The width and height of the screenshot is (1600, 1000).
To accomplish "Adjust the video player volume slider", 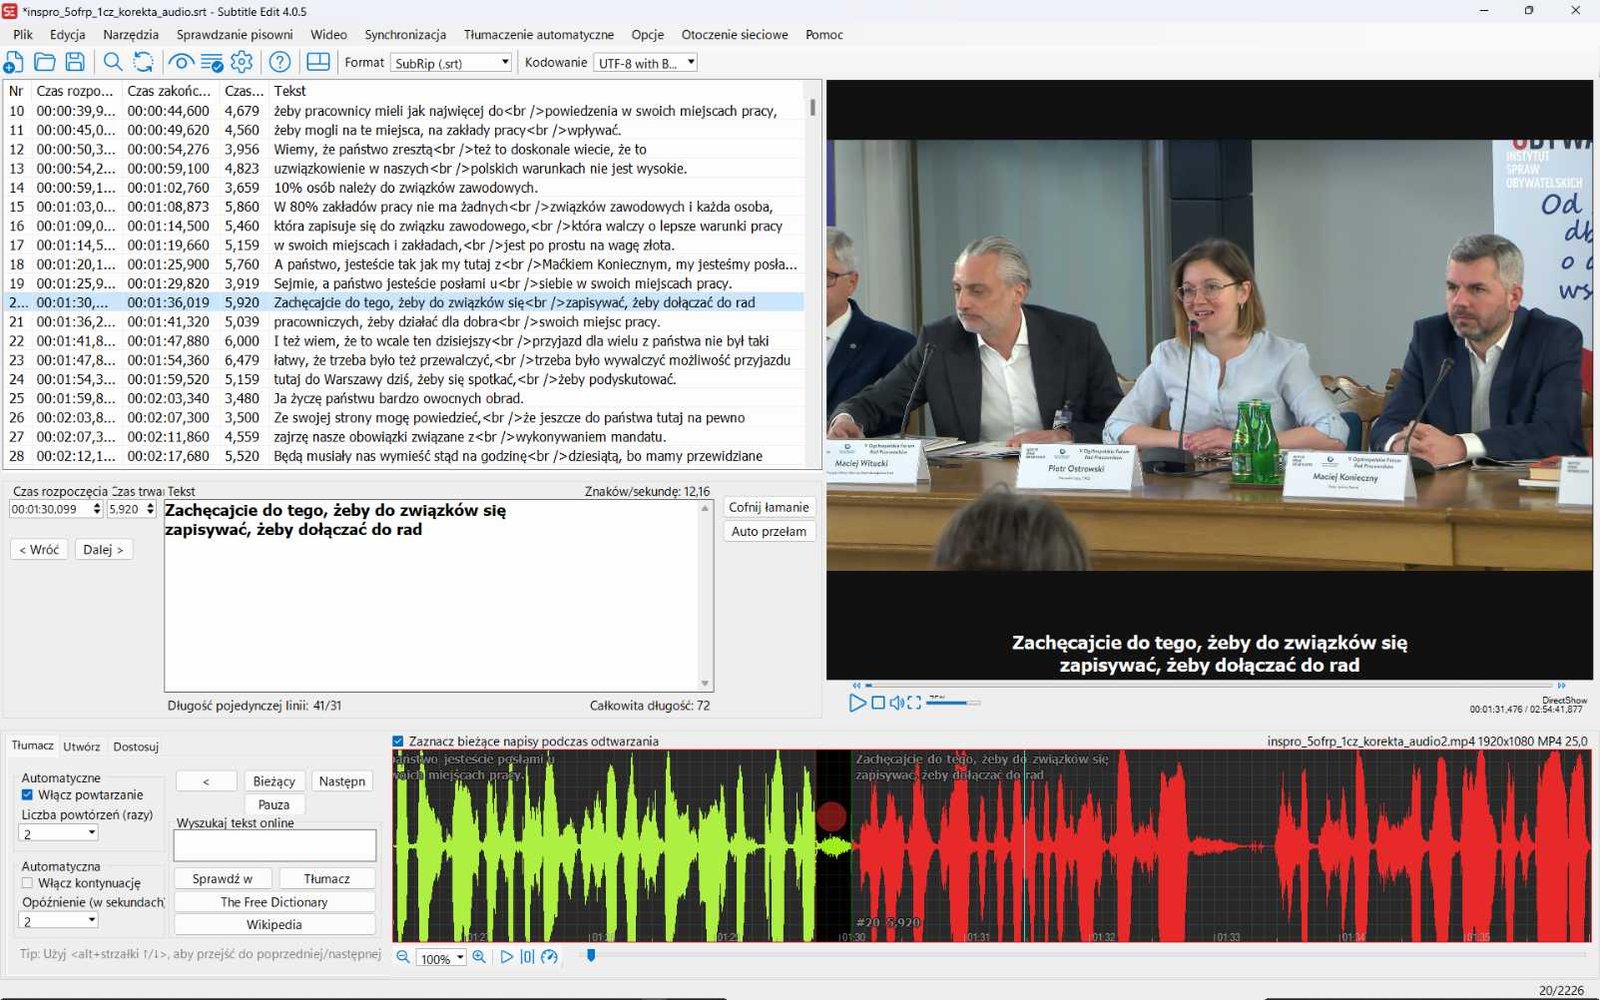I will pyautogui.click(x=952, y=703).
